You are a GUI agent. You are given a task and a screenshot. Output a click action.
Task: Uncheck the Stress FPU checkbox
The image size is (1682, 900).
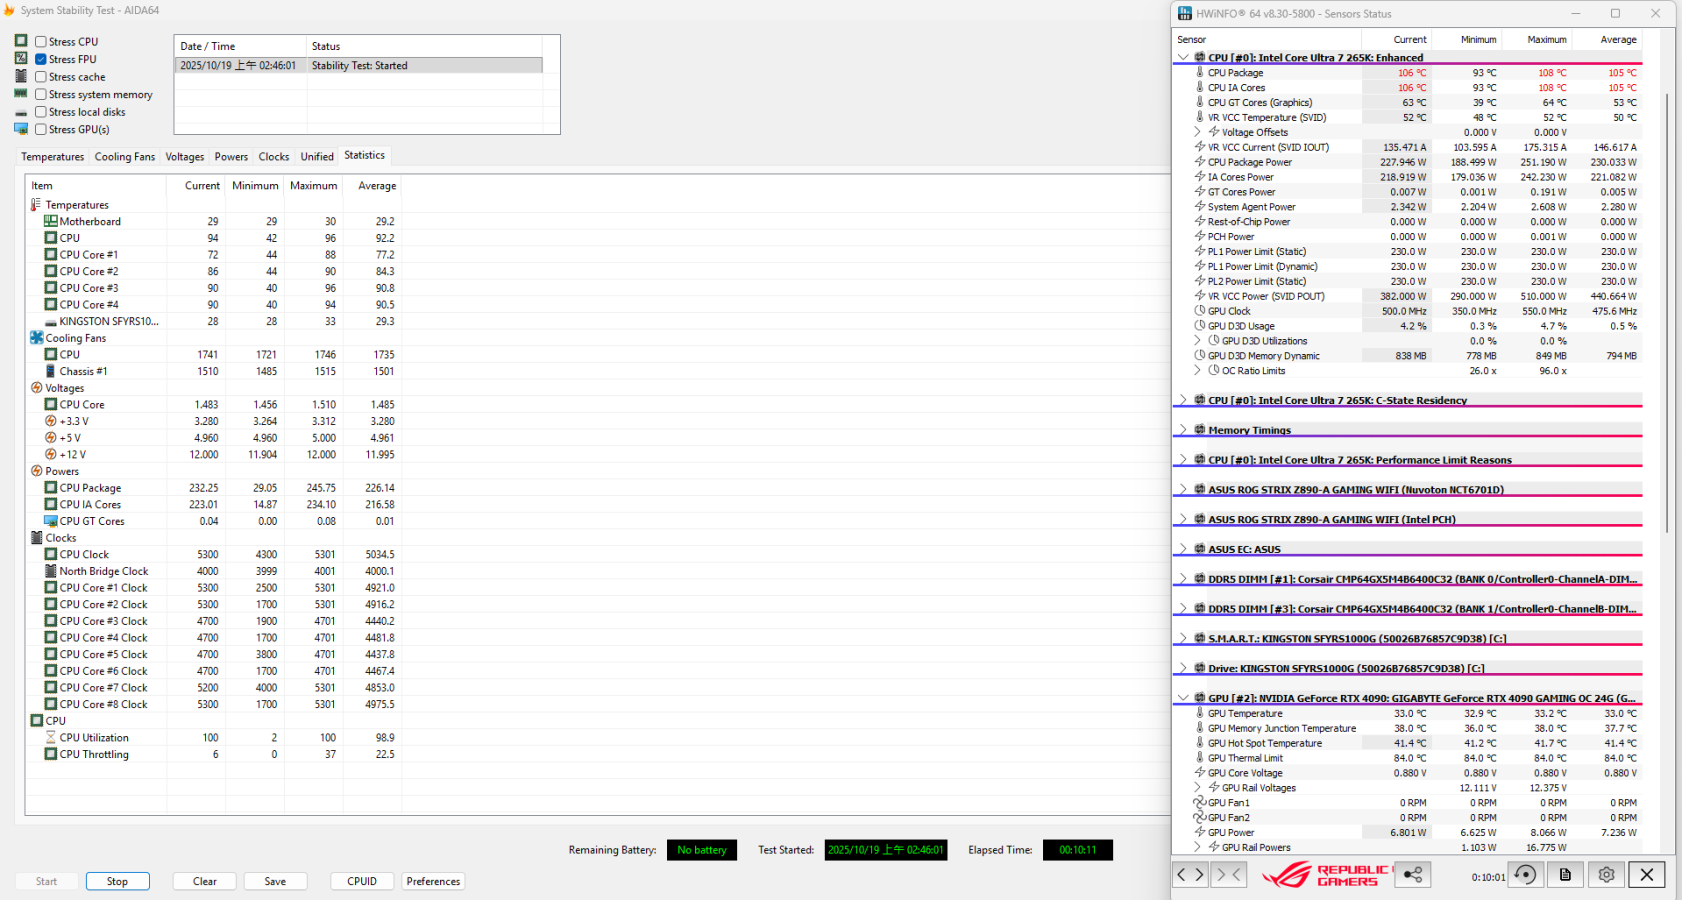pyautogui.click(x=41, y=59)
